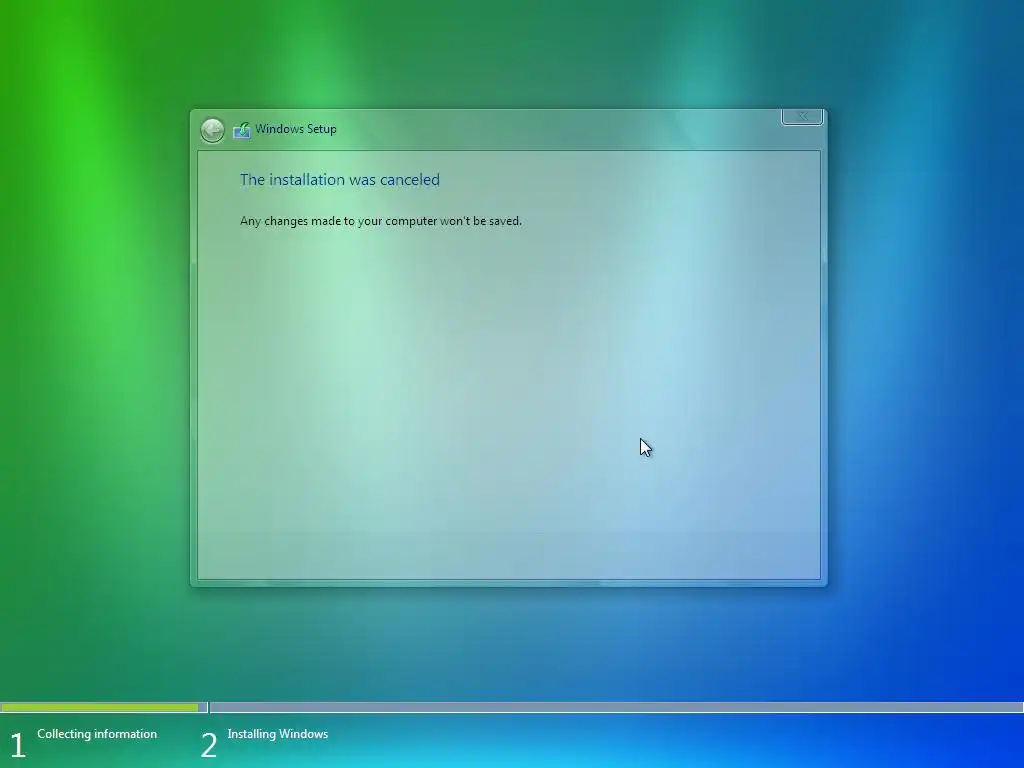The height and width of the screenshot is (768, 1024).
Task: Click 'Any changes made to your computer won't be saved.'
Action: pyautogui.click(x=381, y=221)
